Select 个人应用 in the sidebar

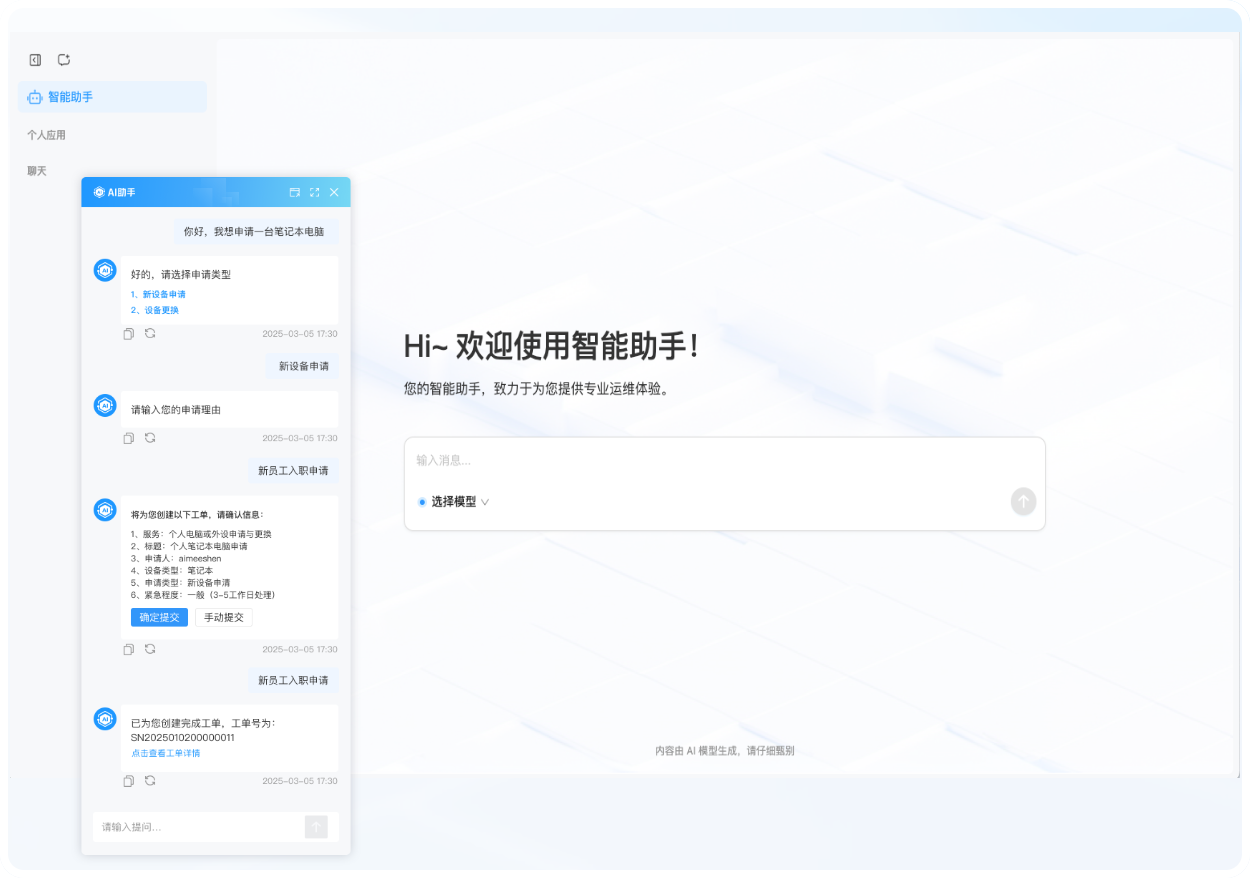pyautogui.click(x=46, y=135)
